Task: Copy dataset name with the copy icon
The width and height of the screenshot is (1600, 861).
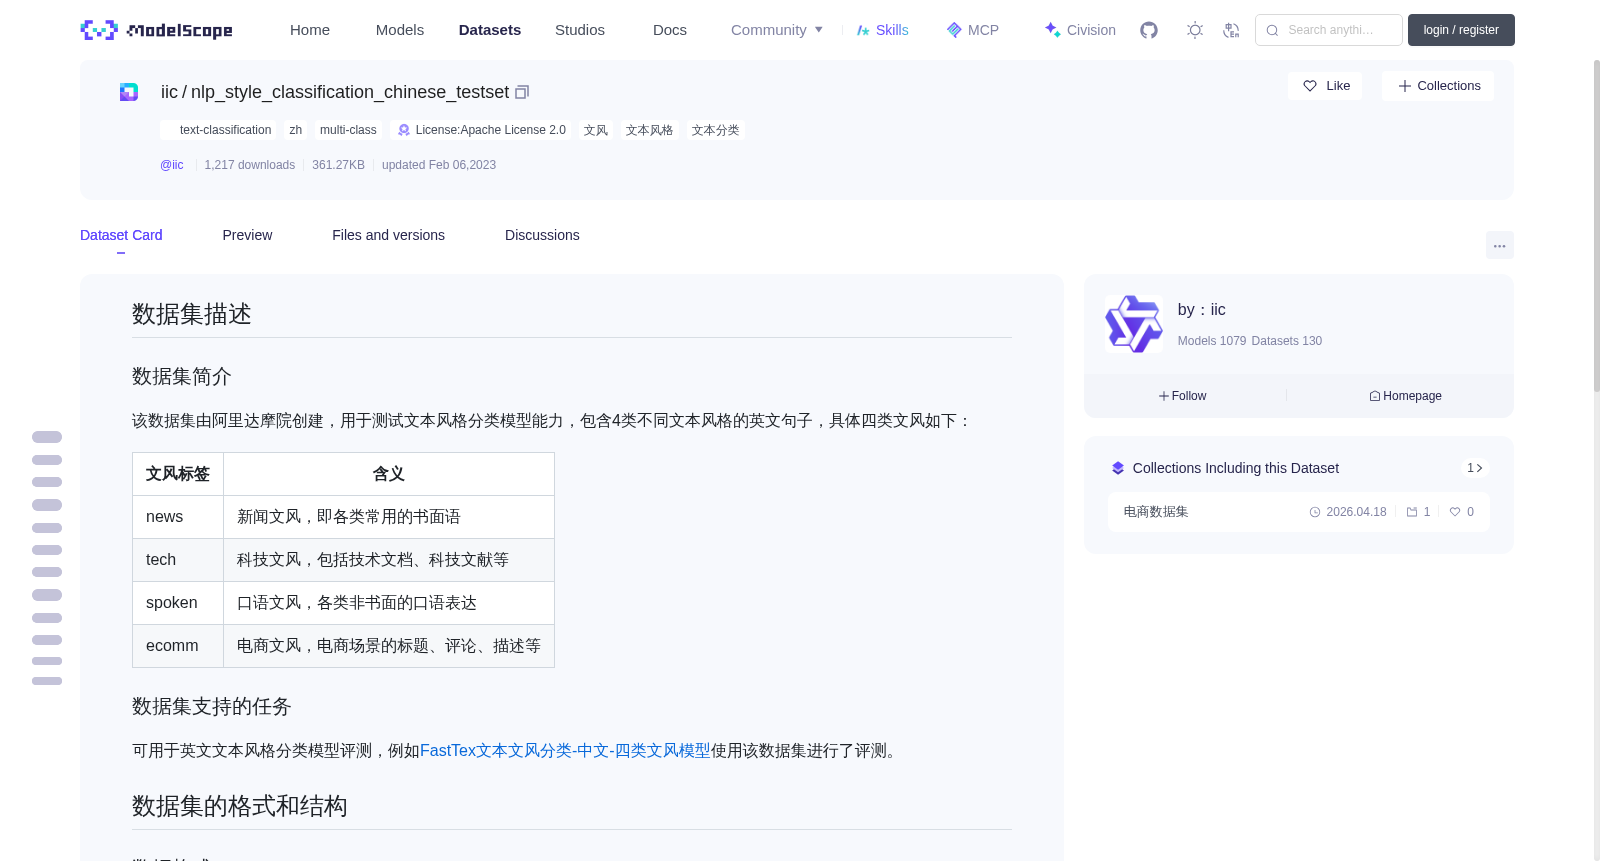Action: [x=522, y=92]
